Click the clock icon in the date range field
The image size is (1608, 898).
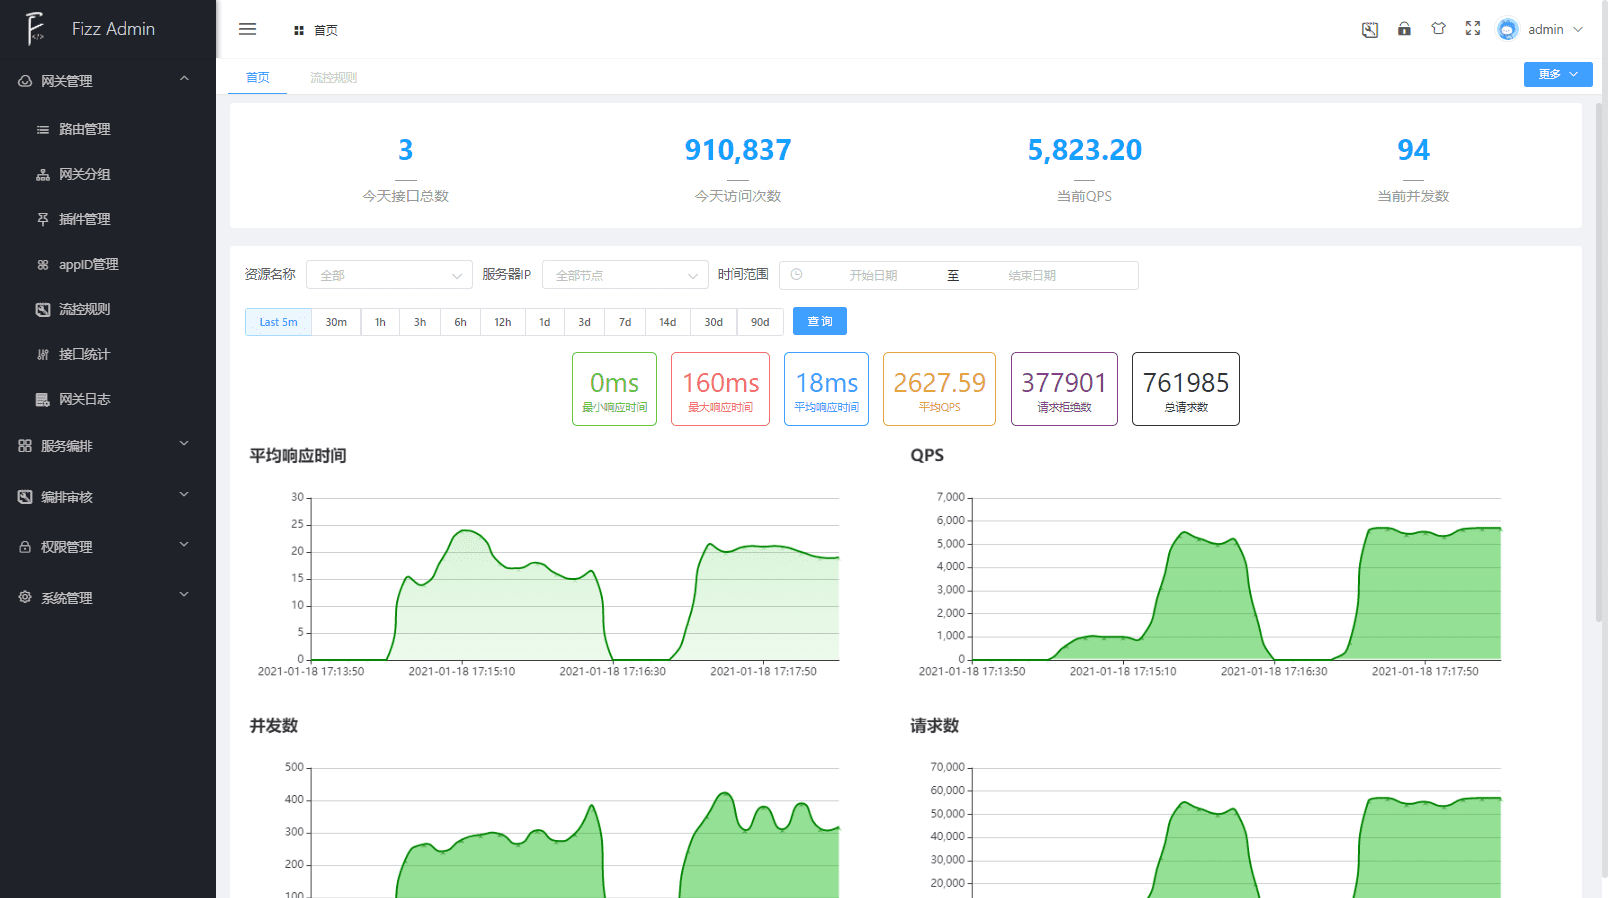click(797, 274)
